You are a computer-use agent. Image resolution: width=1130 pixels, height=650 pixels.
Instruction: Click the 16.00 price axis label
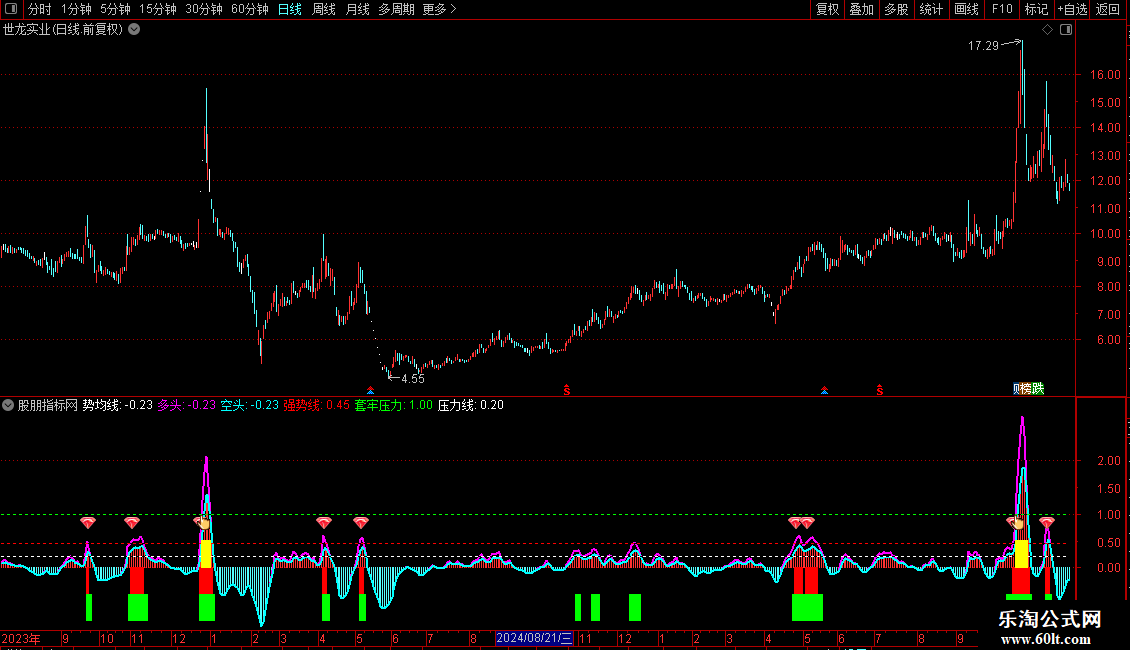tap(1105, 75)
